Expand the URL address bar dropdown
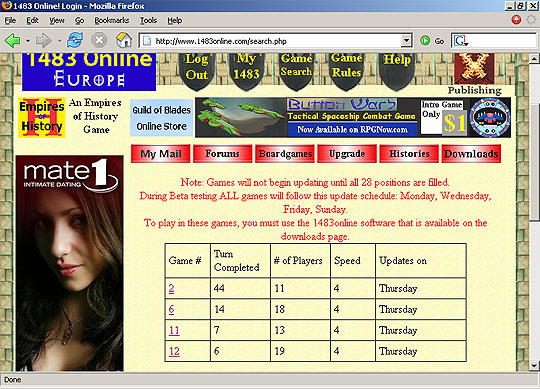This screenshot has width=540, height=389. coord(406,41)
